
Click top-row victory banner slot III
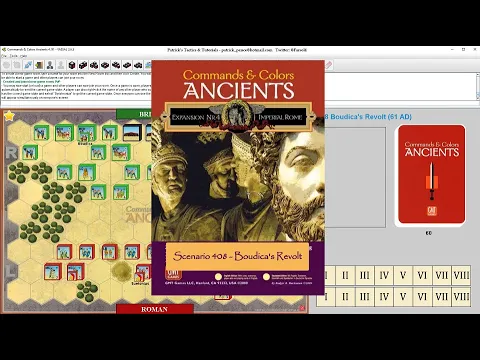point(365,275)
